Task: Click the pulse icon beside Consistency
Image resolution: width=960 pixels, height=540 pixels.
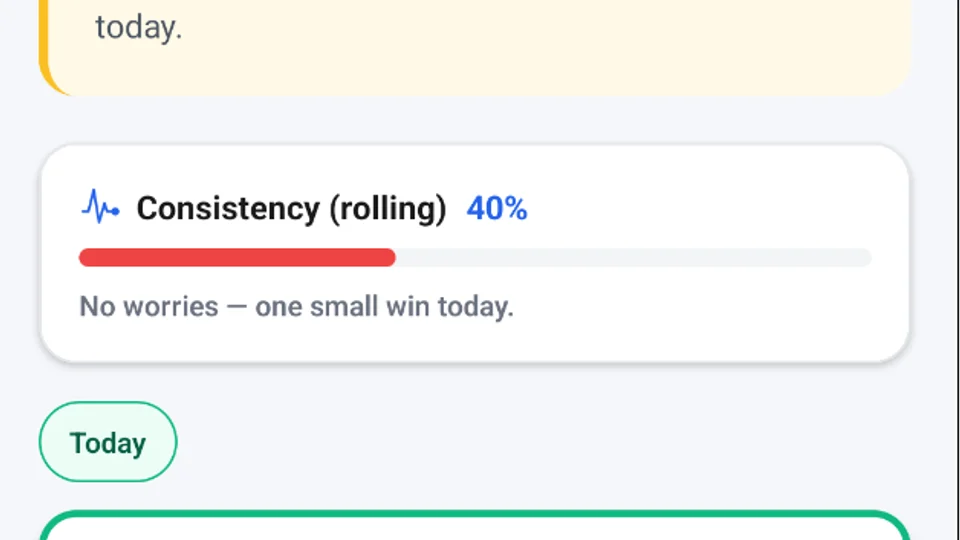Action: 100,208
